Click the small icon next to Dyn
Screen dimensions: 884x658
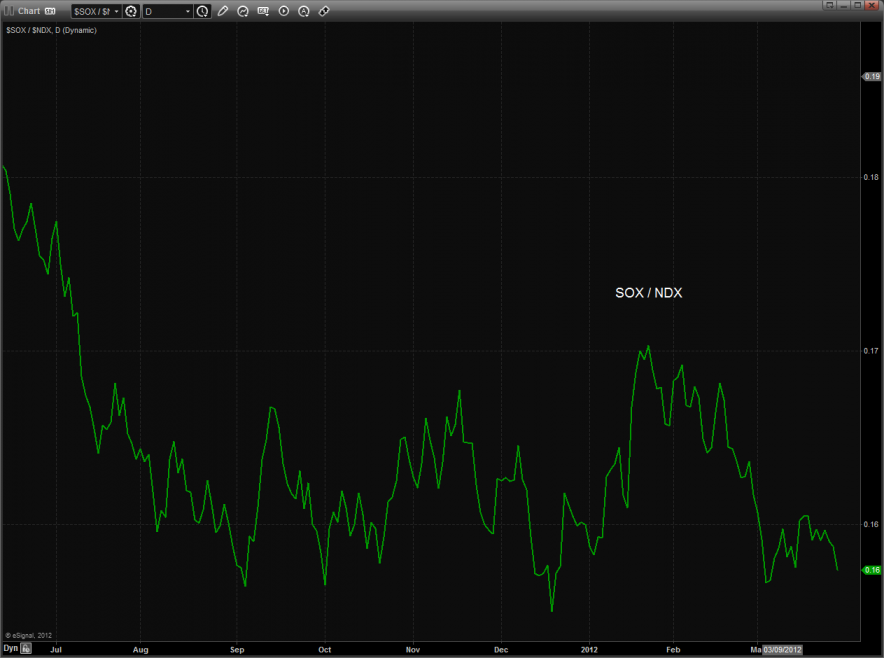(x=27, y=648)
